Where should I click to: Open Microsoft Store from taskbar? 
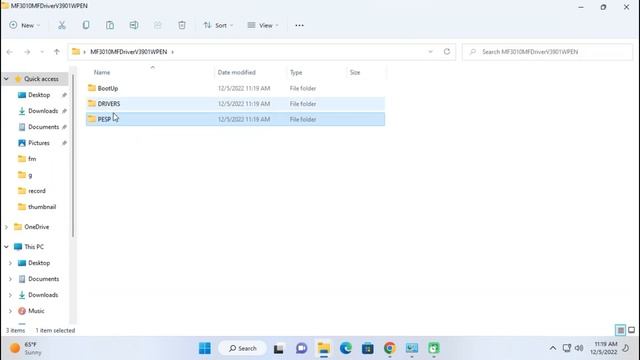368,348
